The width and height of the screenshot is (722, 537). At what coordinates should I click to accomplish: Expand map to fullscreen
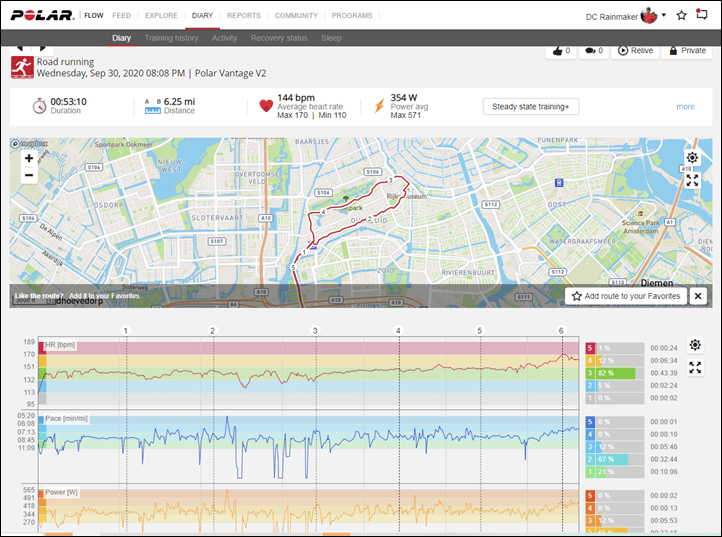[x=692, y=180]
